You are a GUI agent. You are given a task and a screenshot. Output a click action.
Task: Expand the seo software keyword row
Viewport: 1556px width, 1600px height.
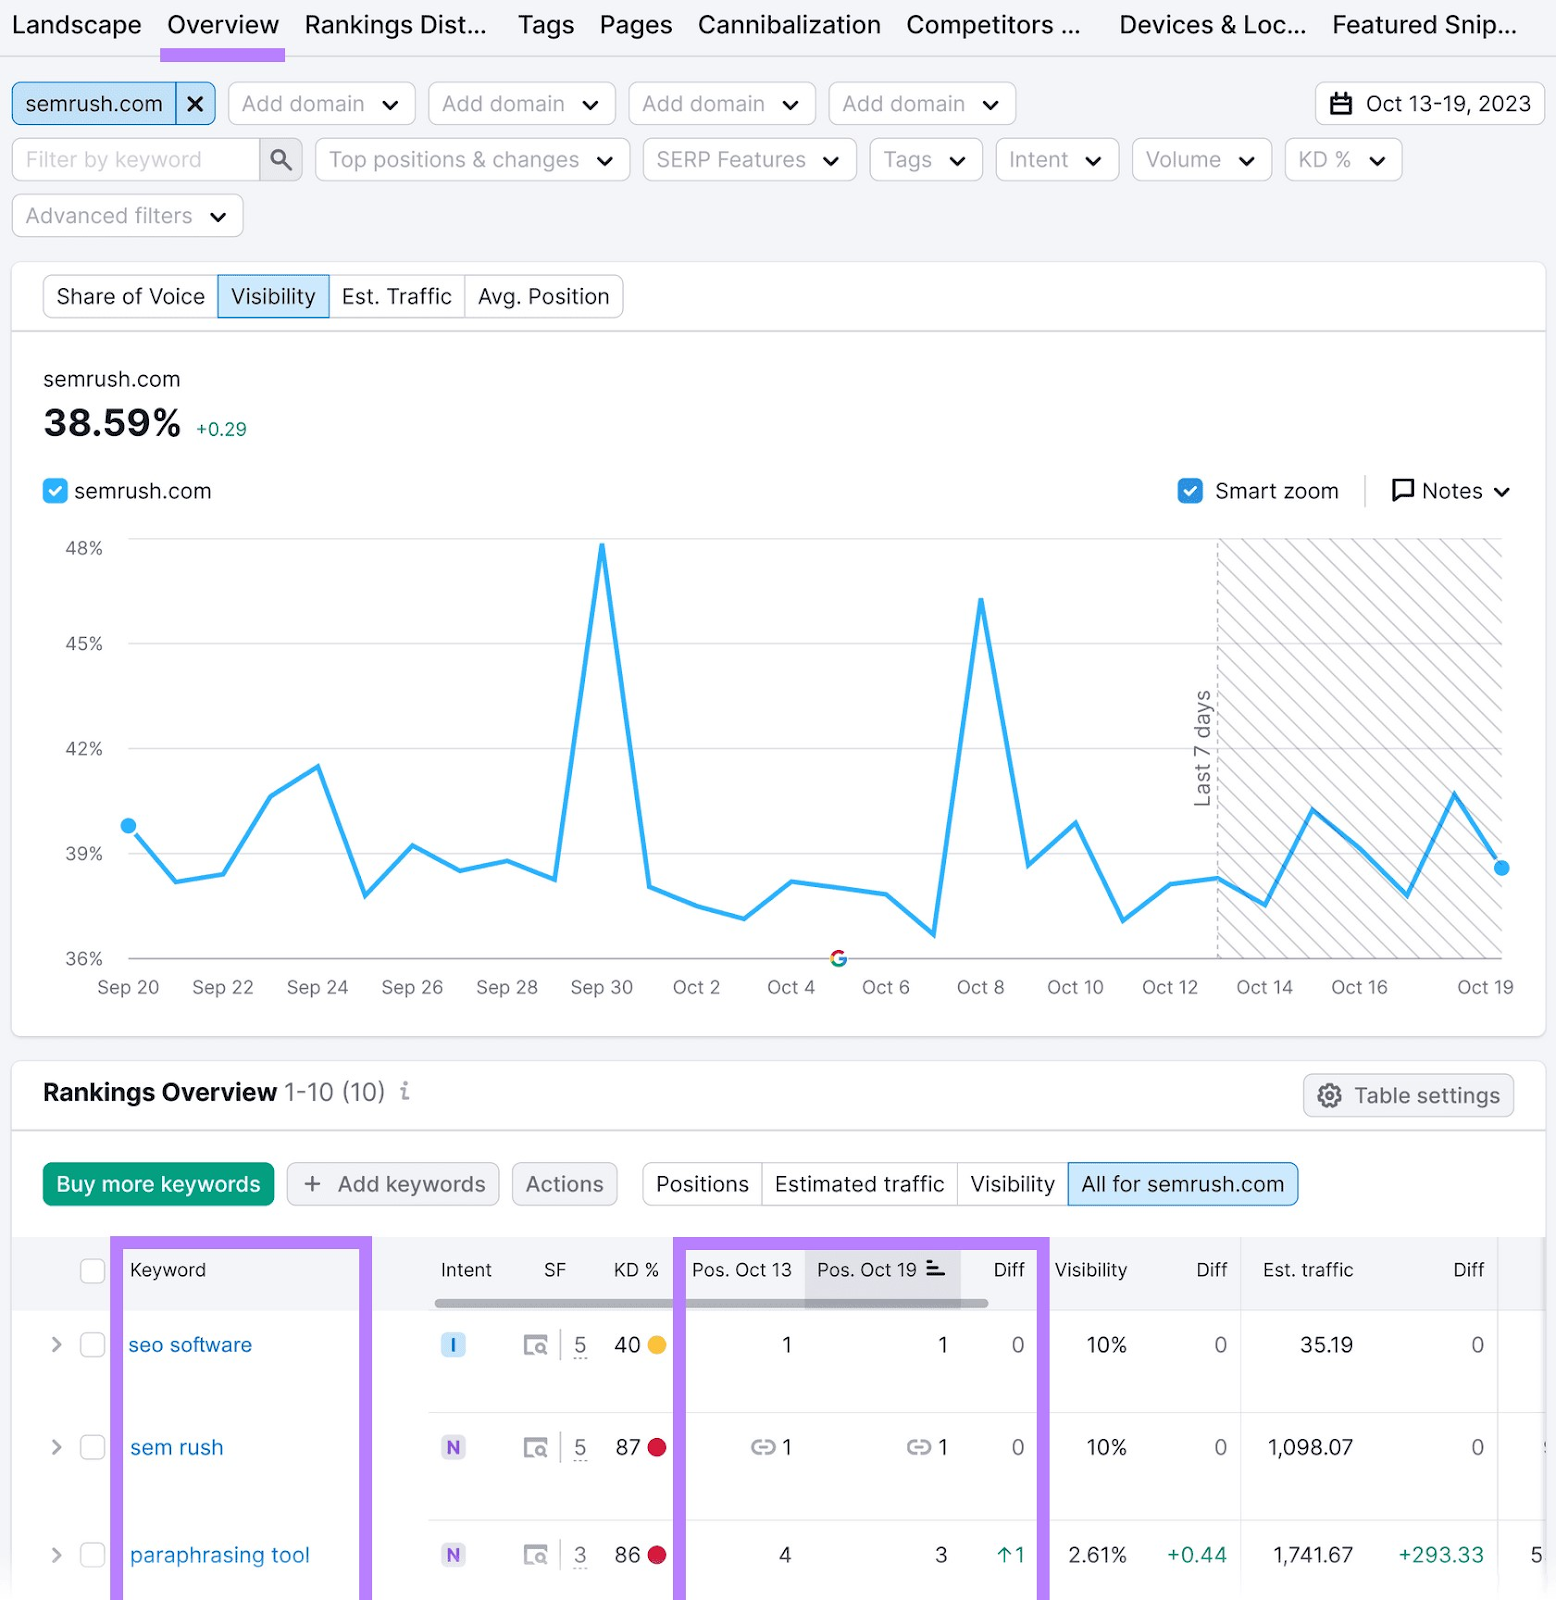(x=57, y=1345)
